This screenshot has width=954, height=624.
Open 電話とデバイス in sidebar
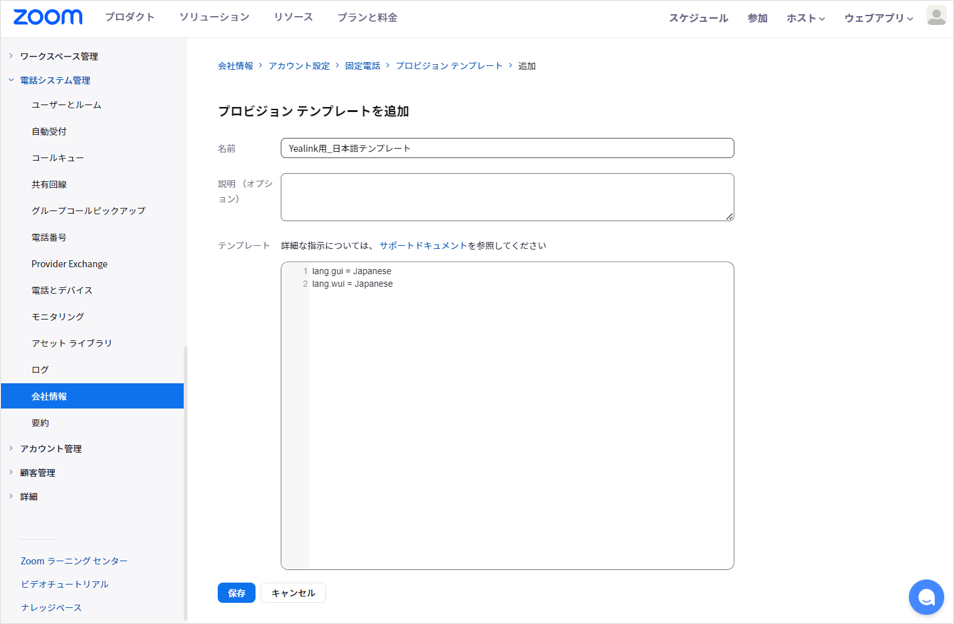(x=62, y=290)
